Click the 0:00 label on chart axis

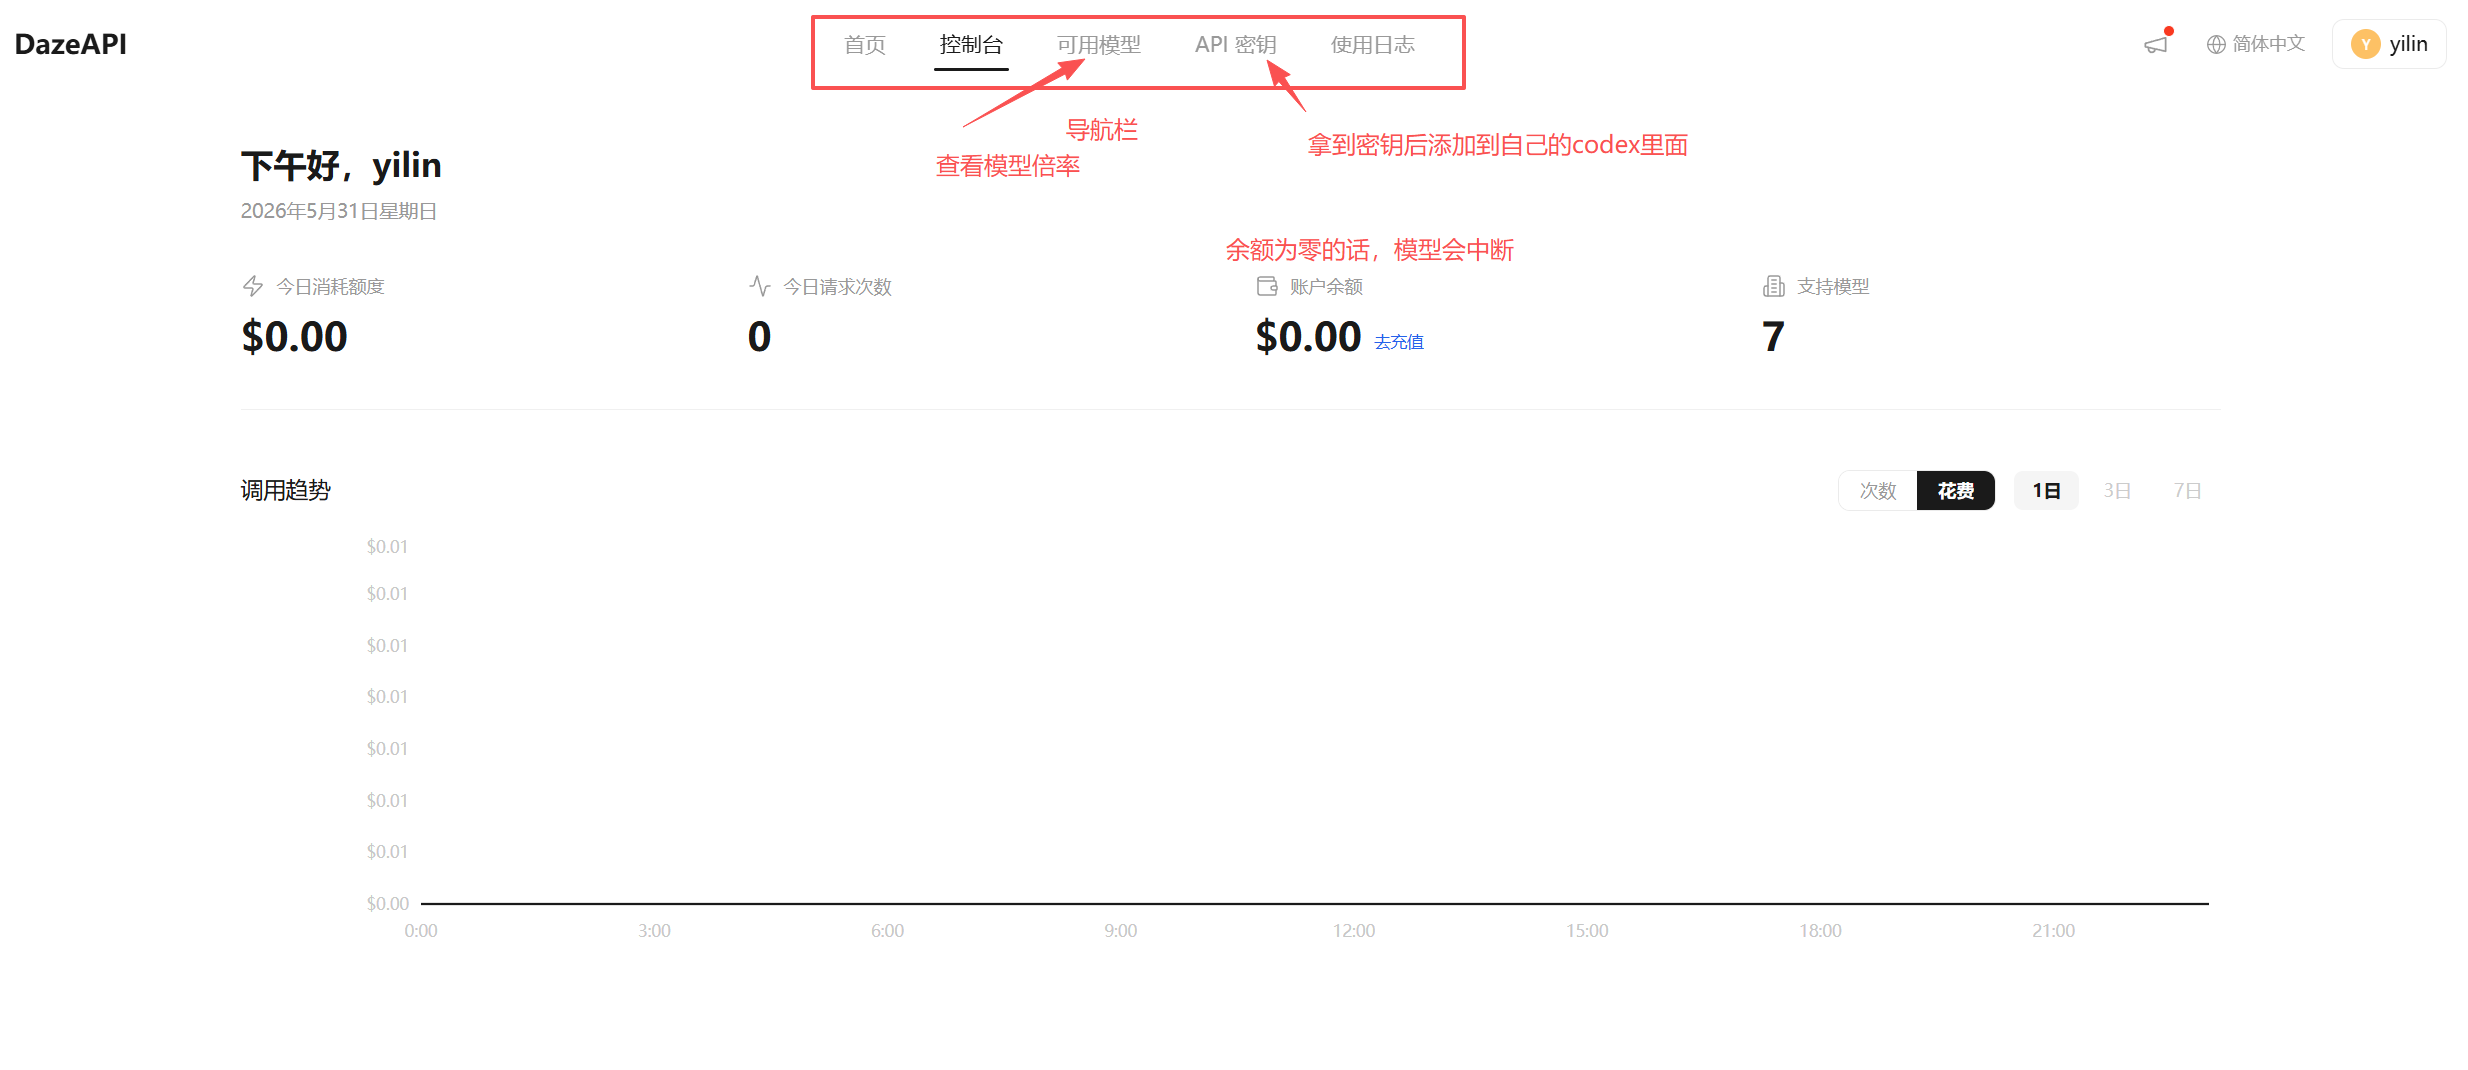coord(421,931)
